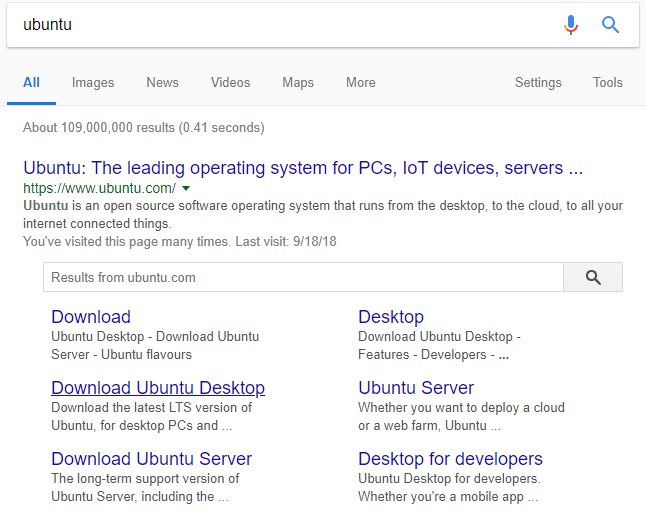Open the Desktop sitelink
The height and width of the screenshot is (519, 646).
click(x=391, y=317)
